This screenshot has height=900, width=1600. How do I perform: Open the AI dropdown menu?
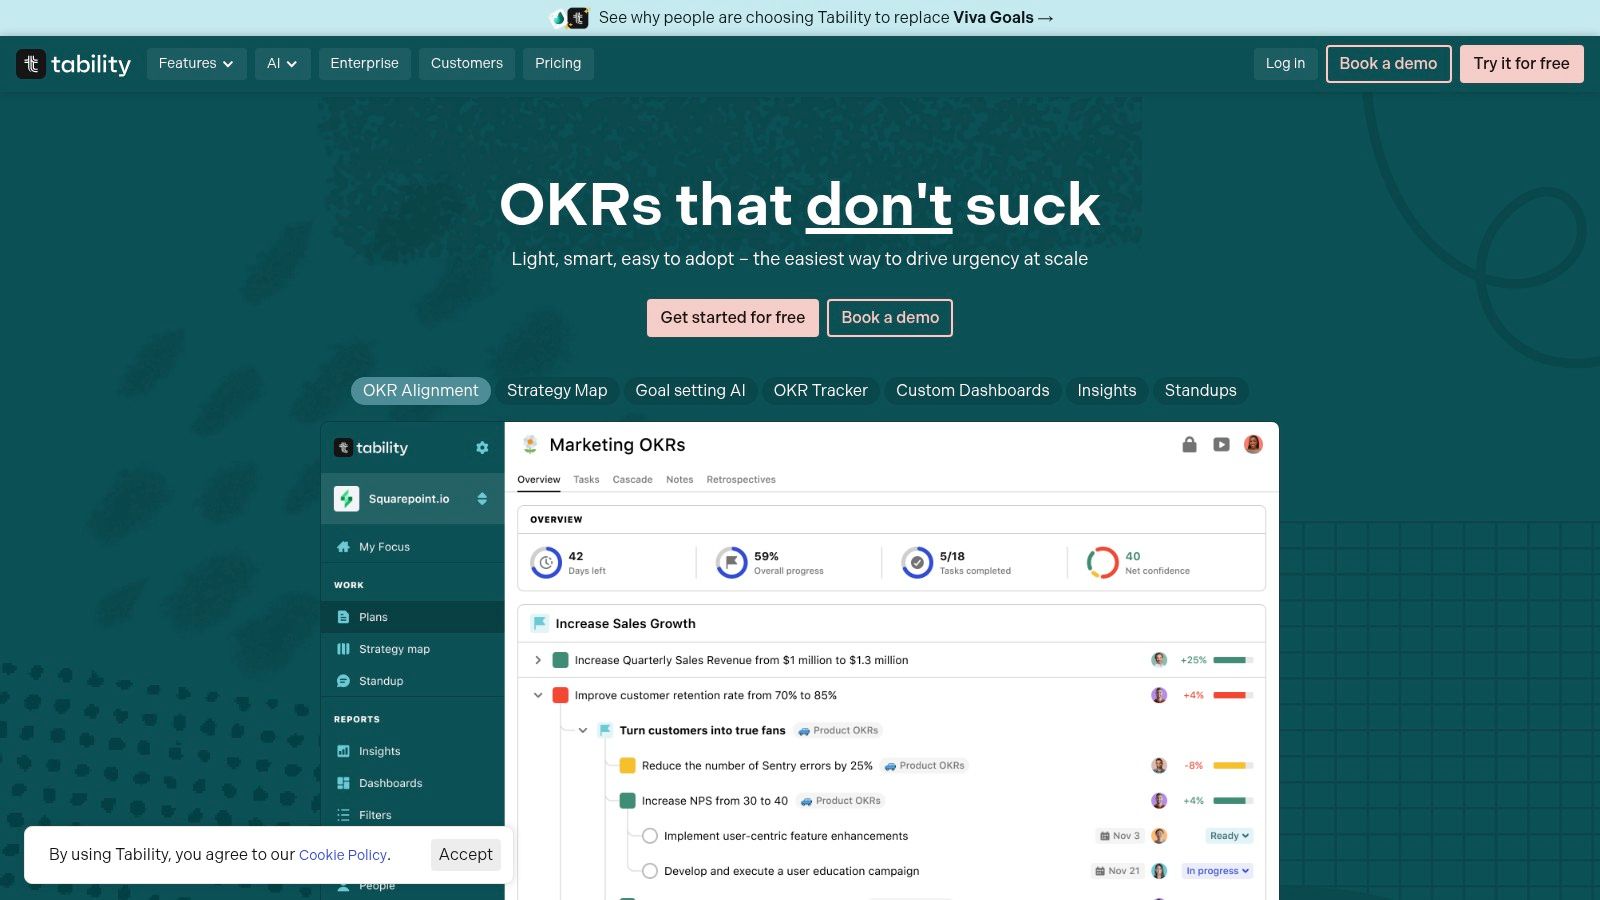282,64
